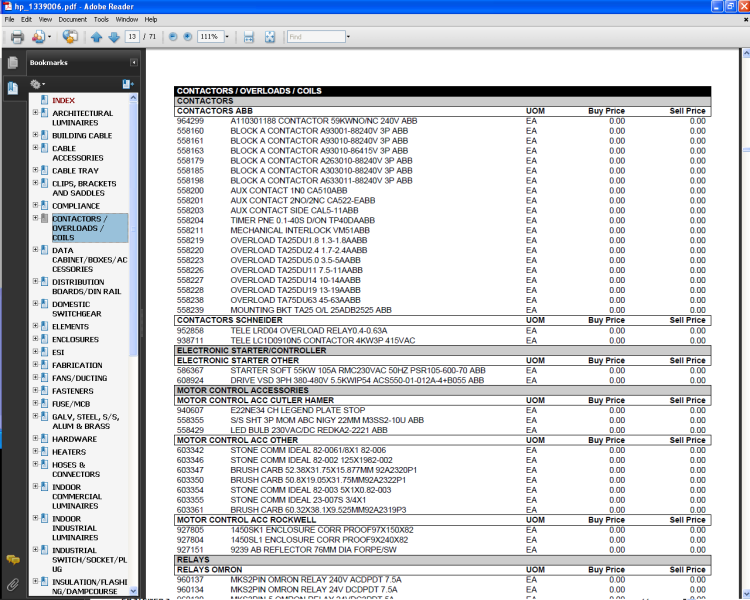Viewport: 750px width, 600px height.
Task: Select INDOOR INDUSTRIAL LUMINAIRES bookmark
Action: click(75, 528)
